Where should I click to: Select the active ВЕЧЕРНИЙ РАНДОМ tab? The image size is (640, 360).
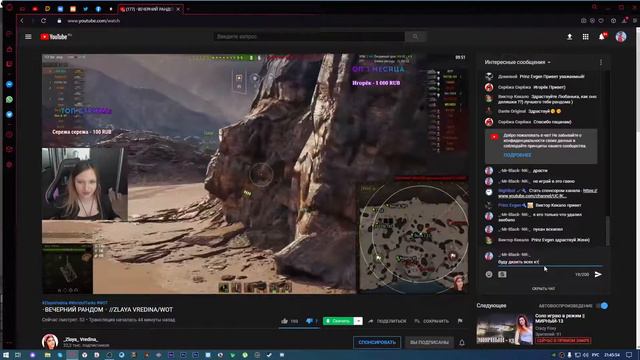tap(150, 9)
